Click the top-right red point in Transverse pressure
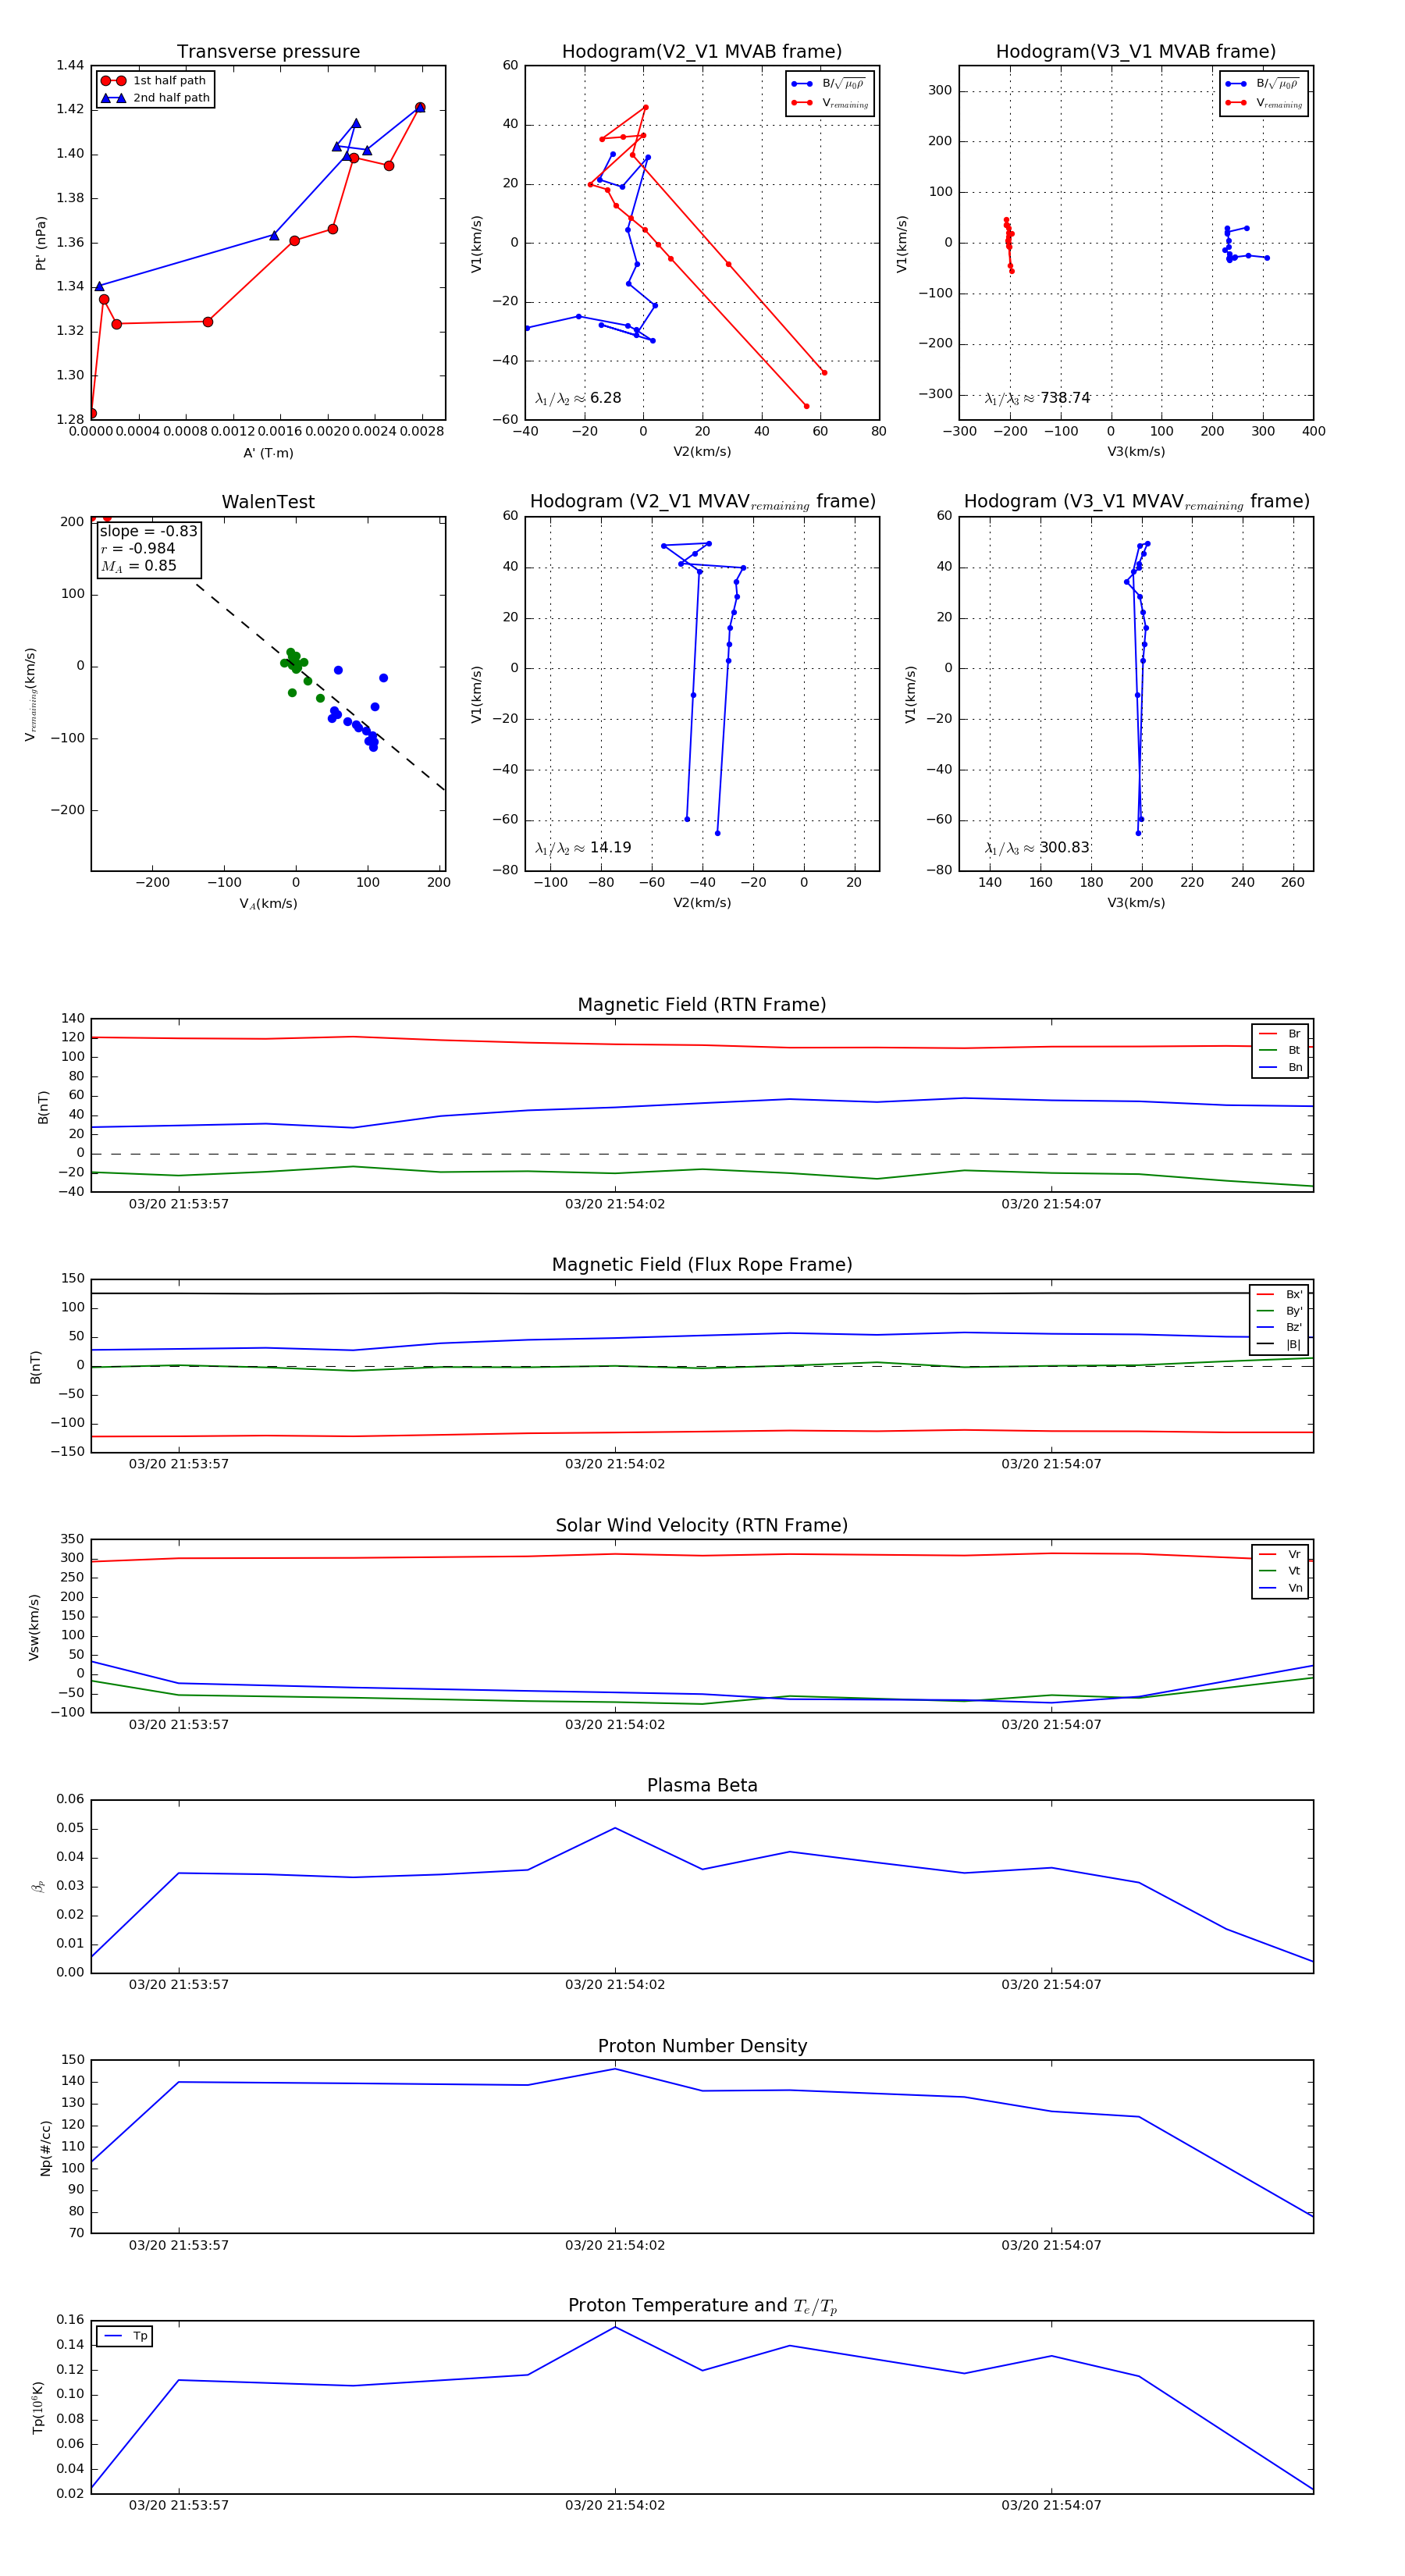The width and height of the screenshot is (1405, 2576). [x=420, y=108]
